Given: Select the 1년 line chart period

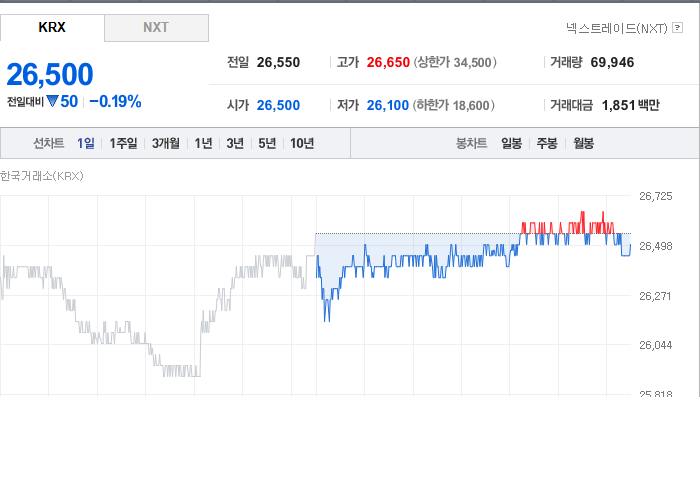Looking at the screenshot, I should [x=203, y=143].
